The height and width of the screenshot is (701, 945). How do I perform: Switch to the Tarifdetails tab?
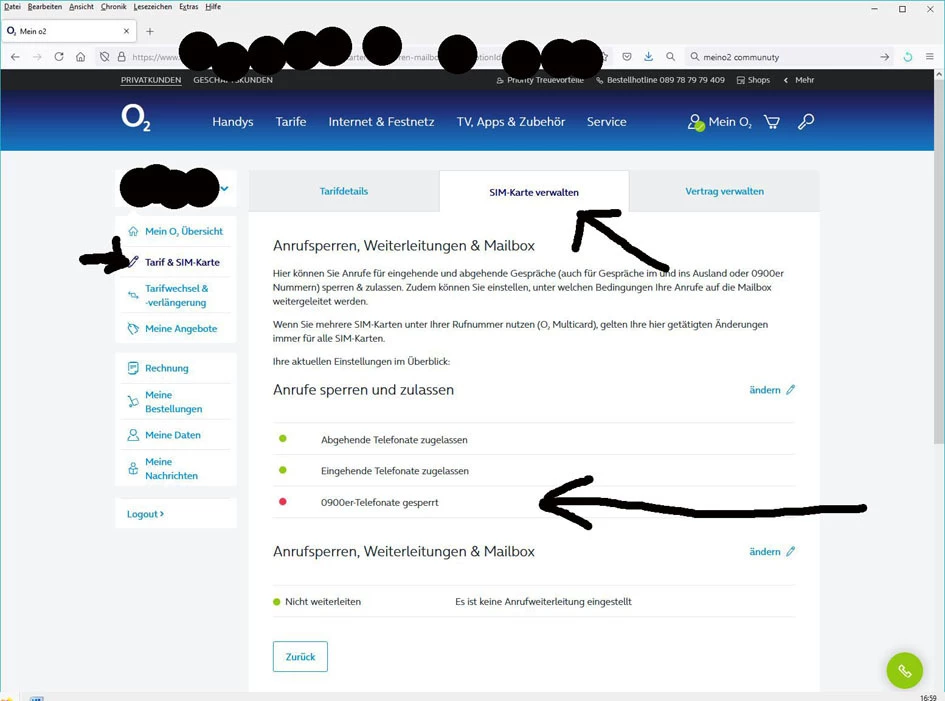344,191
